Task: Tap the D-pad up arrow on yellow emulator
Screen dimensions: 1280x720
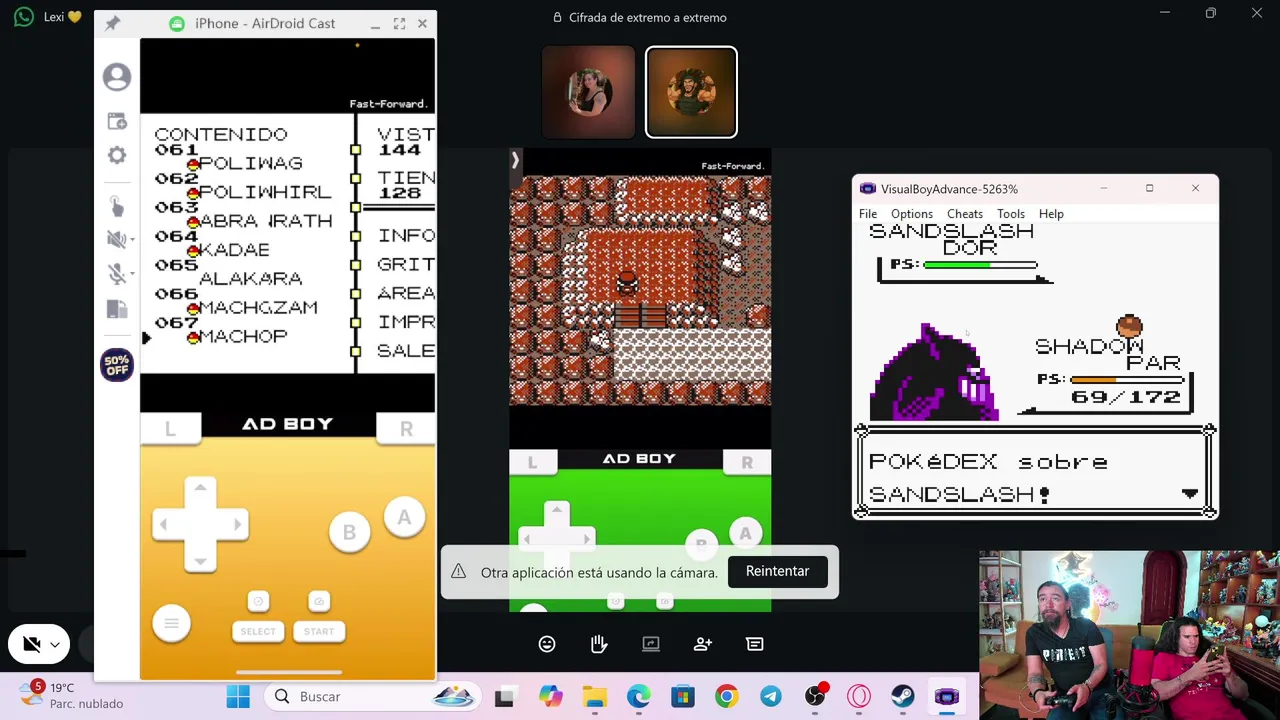Action: [x=200, y=487]
